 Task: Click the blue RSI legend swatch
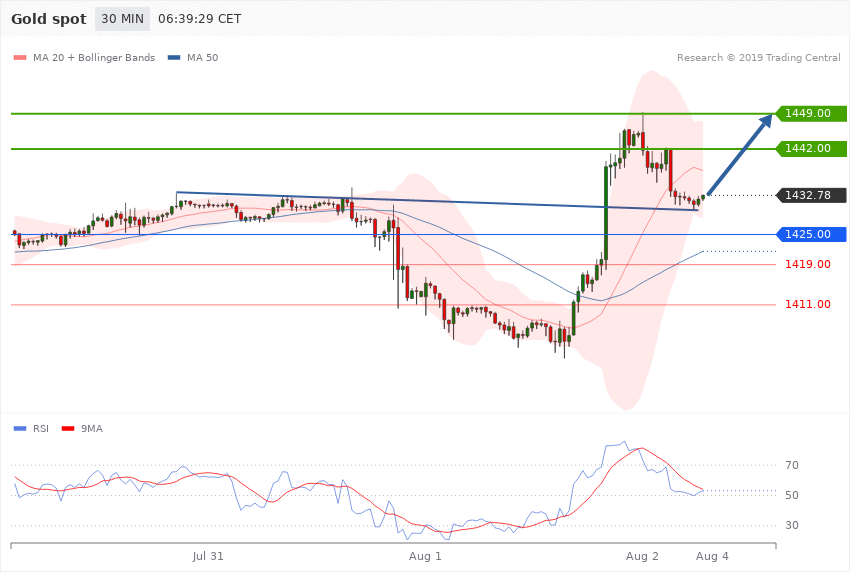(x=20, y=429)
